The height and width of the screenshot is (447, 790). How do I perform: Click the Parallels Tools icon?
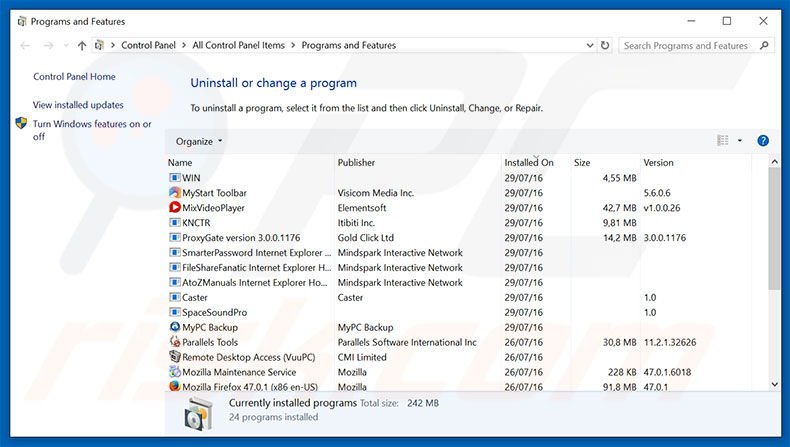[x=174, y=342]
